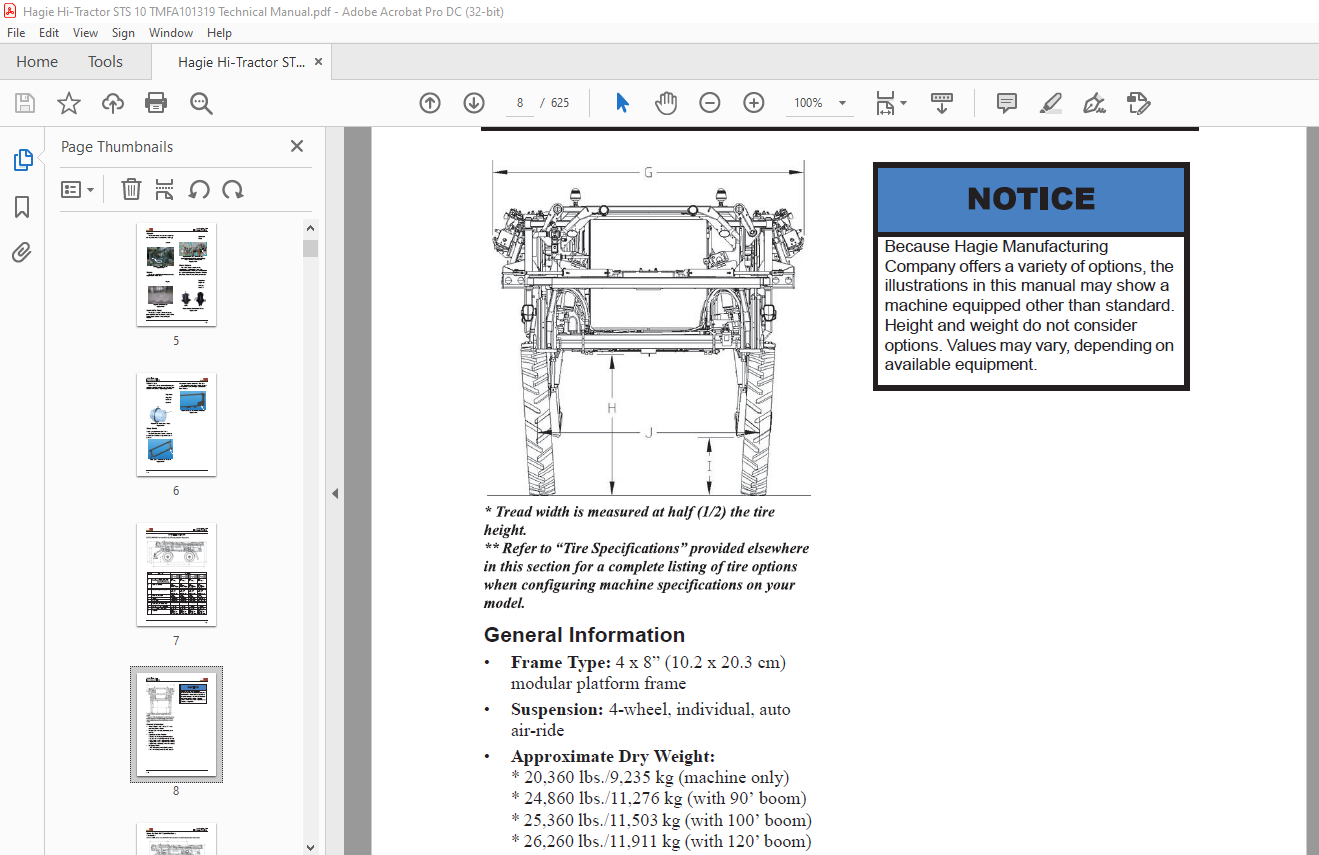Zoom out with the minus icon
1319x855 pixels.
[x=710, y=103]
